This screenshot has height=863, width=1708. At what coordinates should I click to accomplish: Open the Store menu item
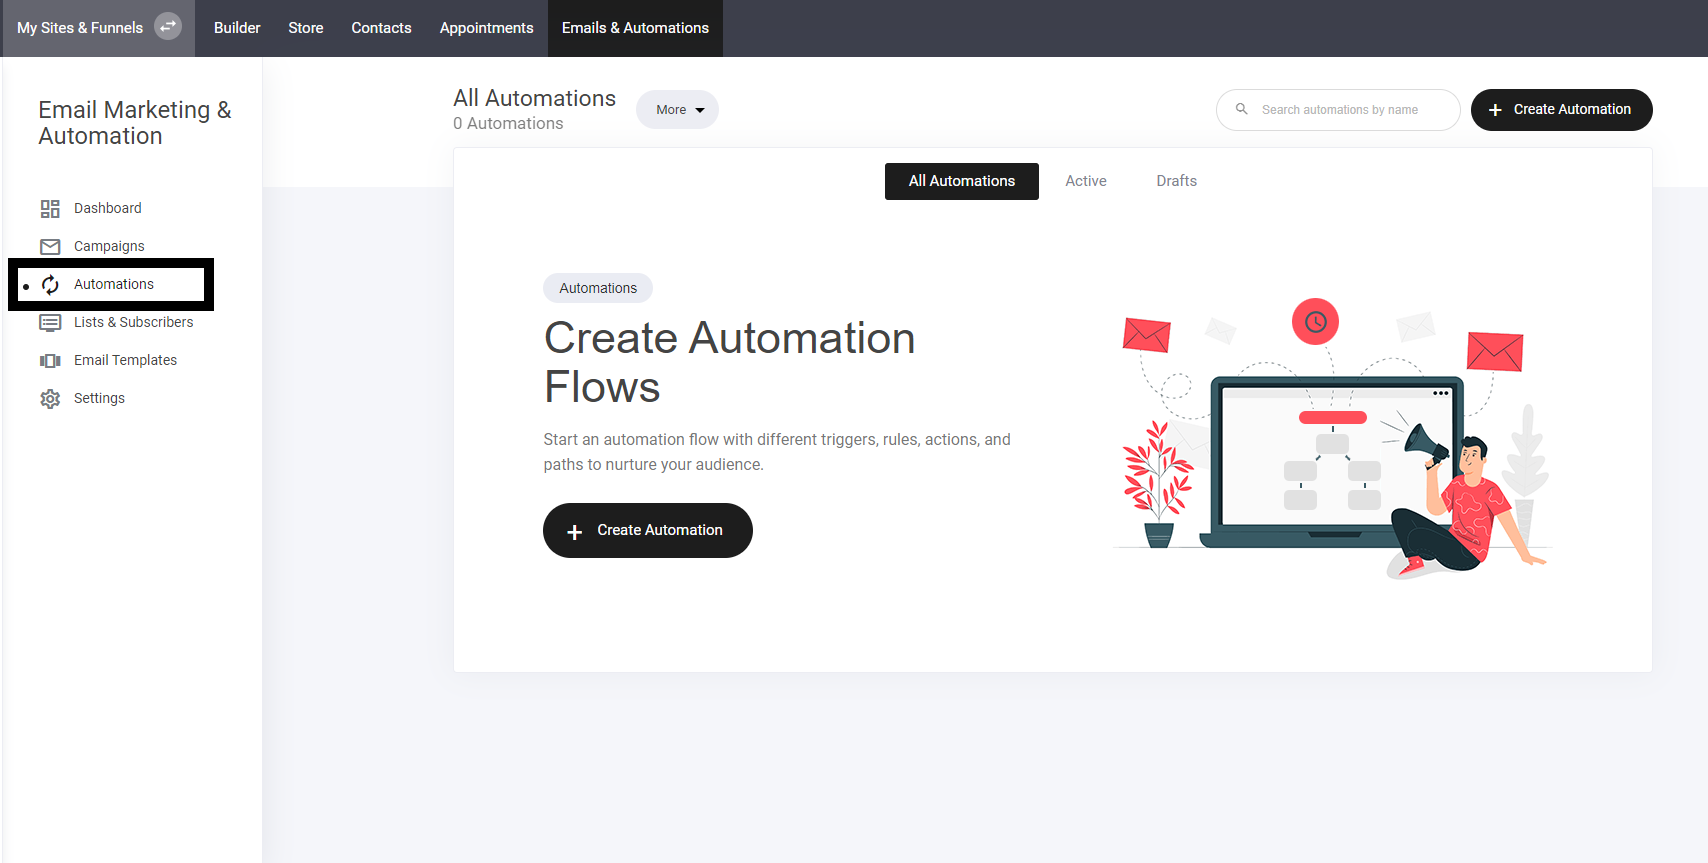pyautogui.click(x=305, y=28)
